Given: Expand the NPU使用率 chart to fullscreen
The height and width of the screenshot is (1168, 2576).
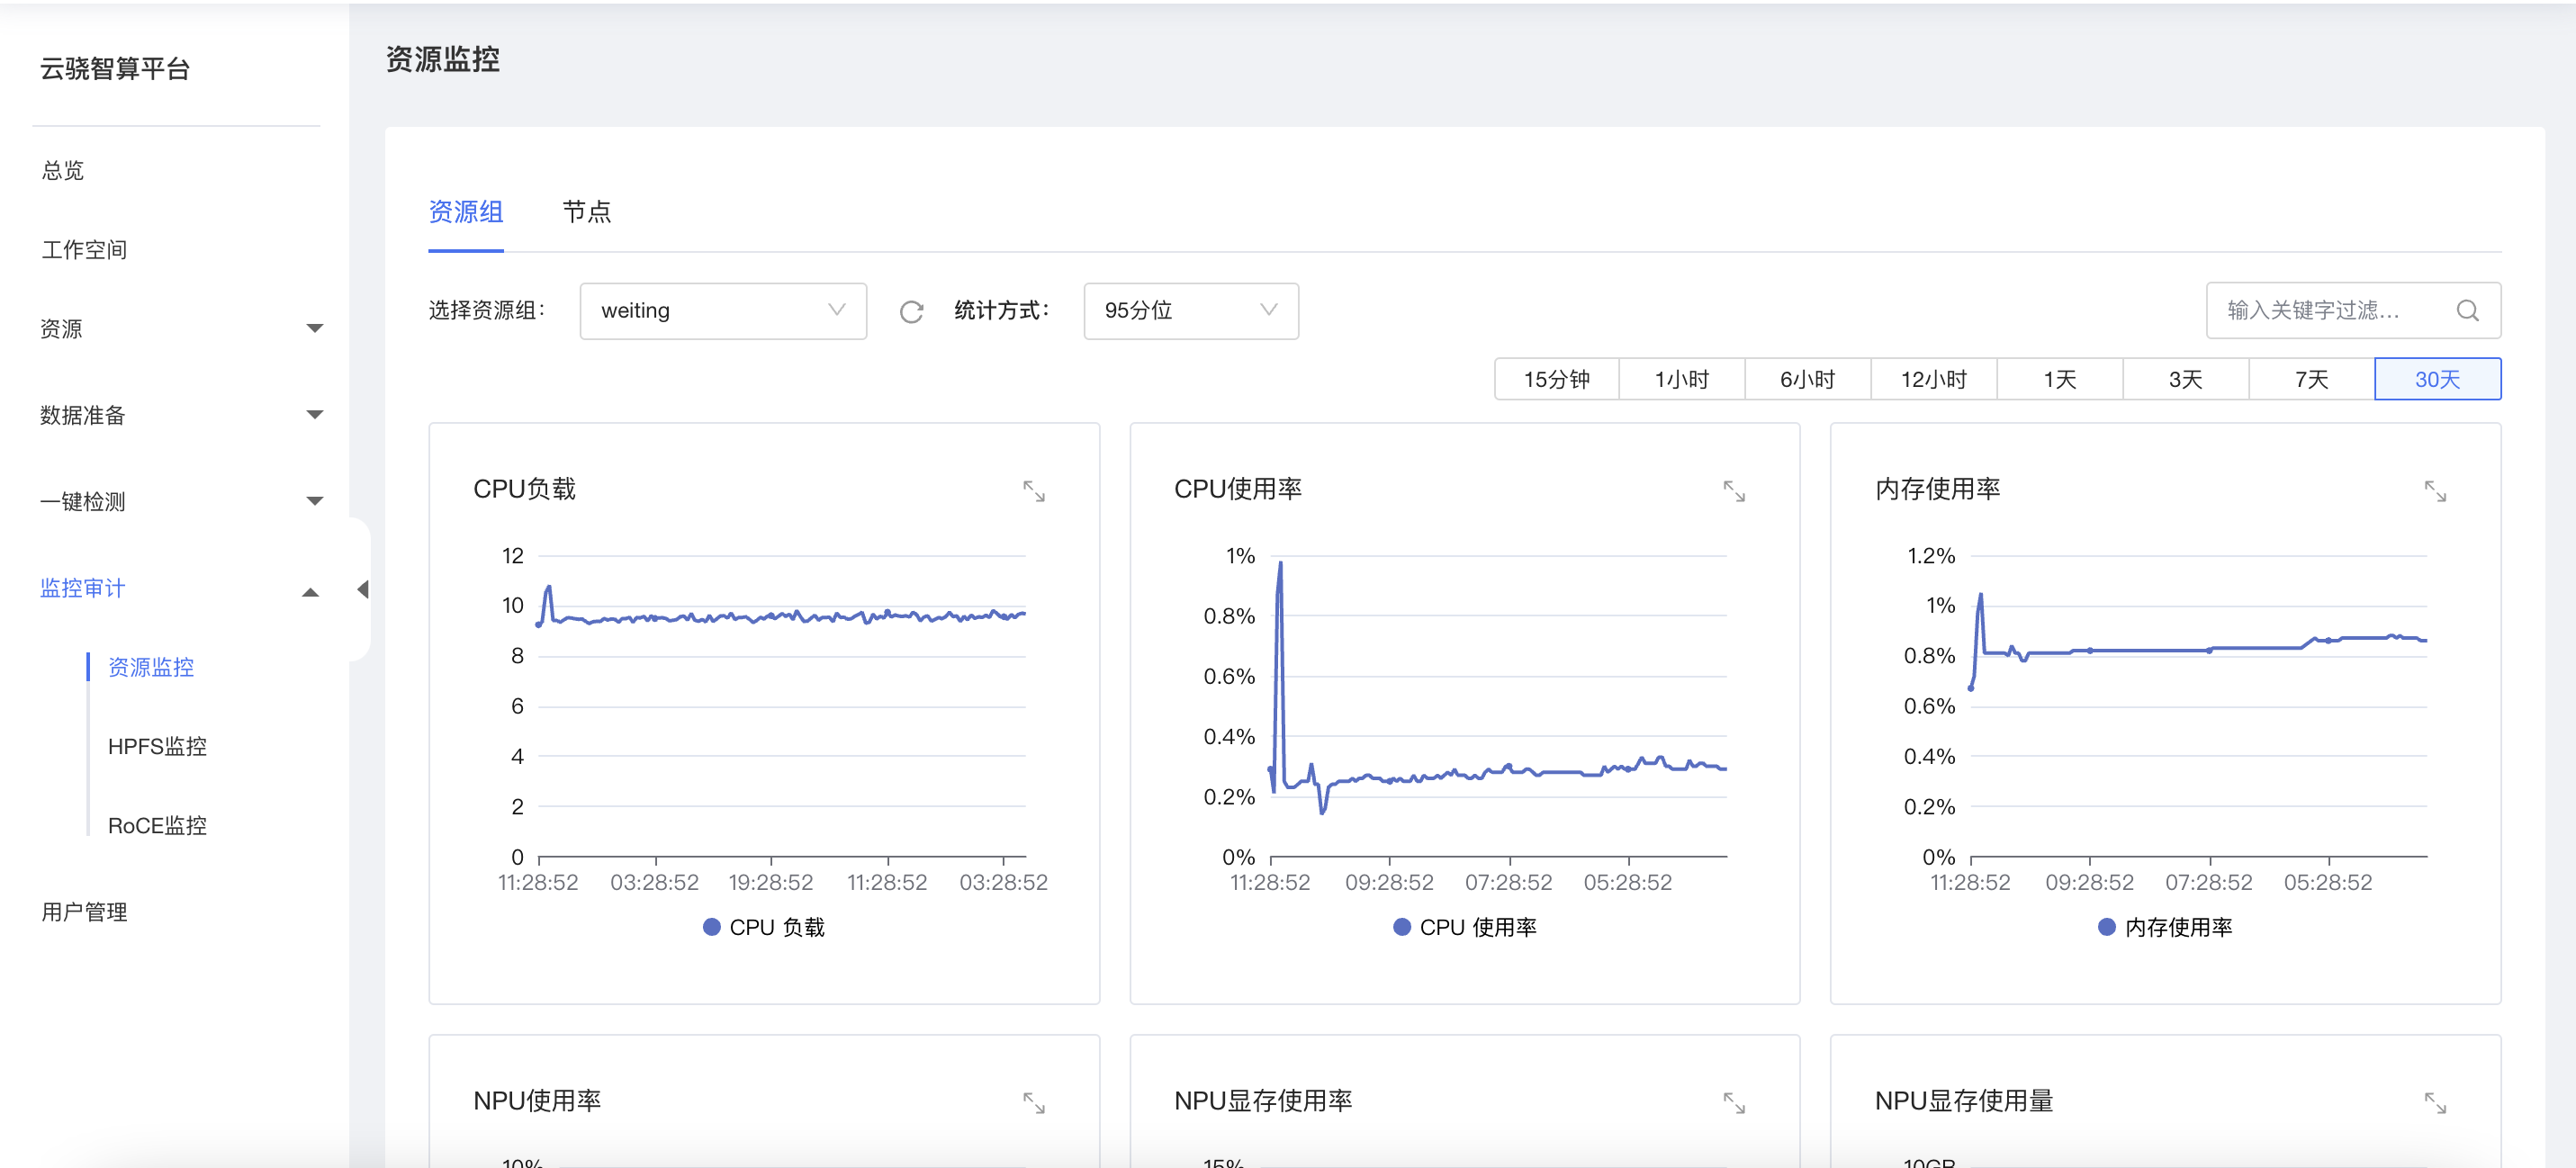Looking at the screenshot, I should pos(1033,1103).
